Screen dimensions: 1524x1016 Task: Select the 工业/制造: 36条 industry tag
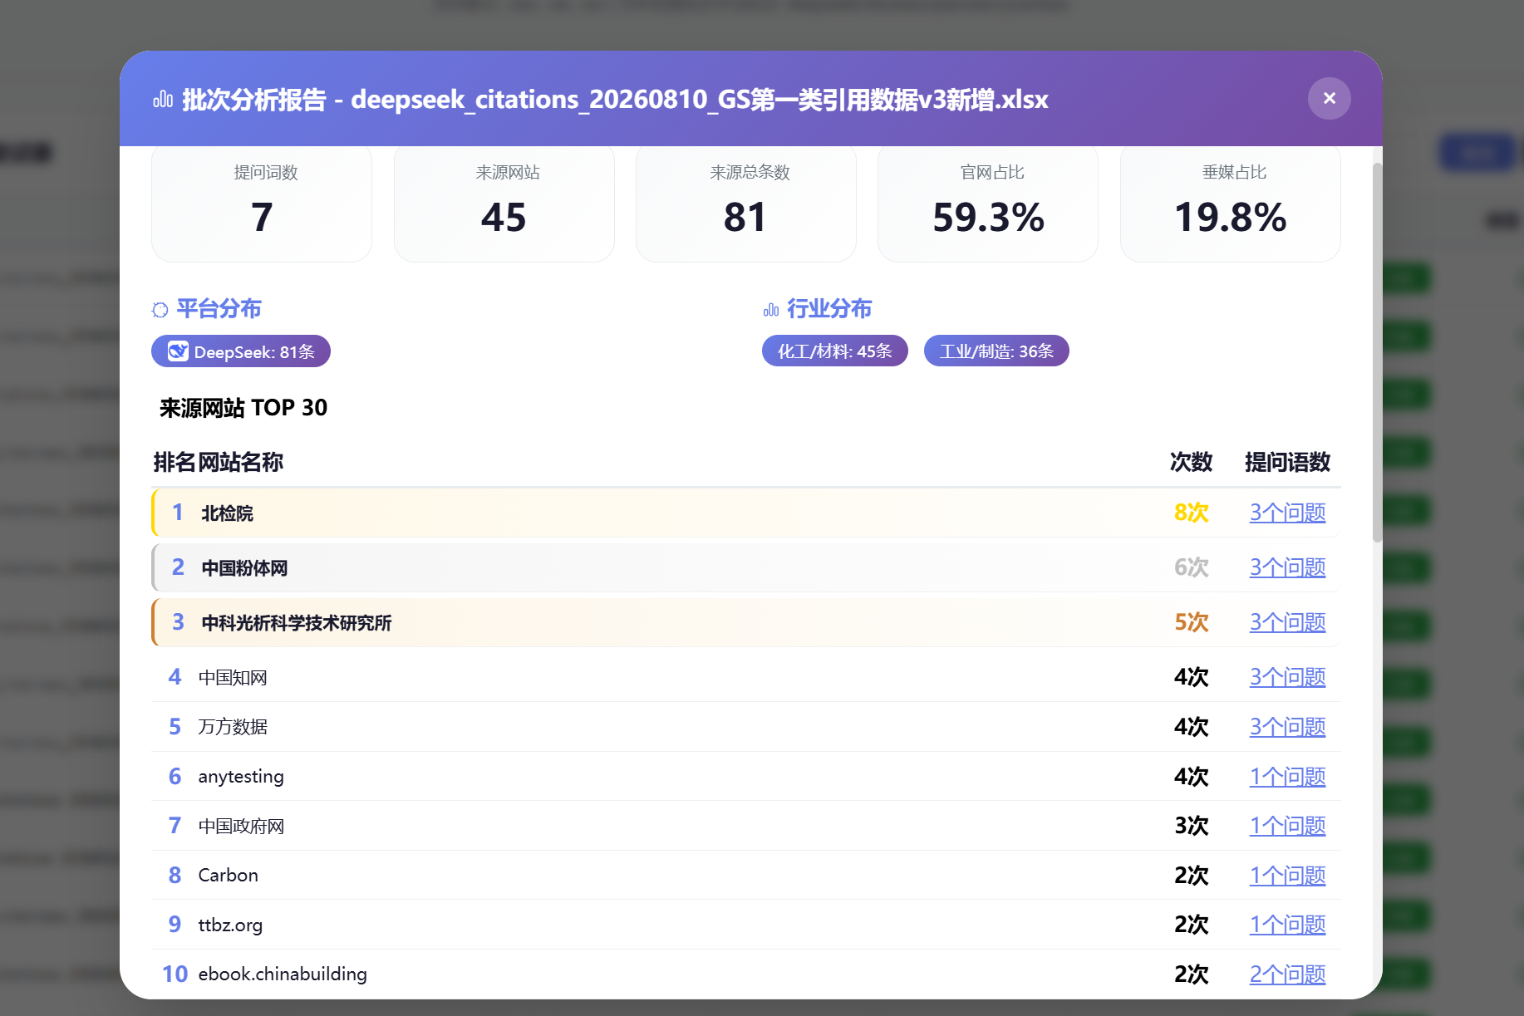pos(996,351)
